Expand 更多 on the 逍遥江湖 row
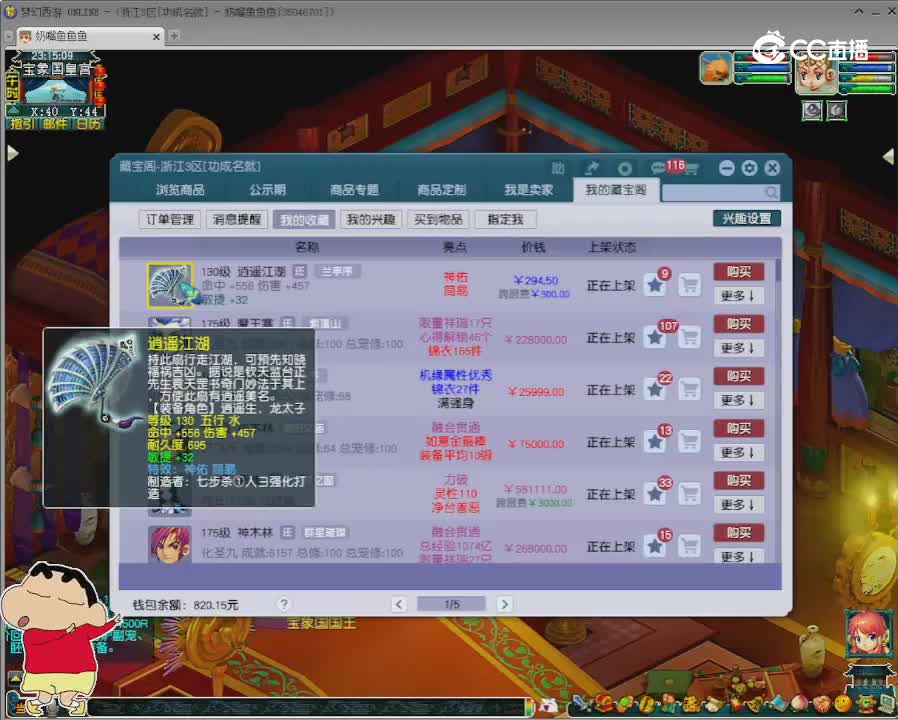 point(739,296)
